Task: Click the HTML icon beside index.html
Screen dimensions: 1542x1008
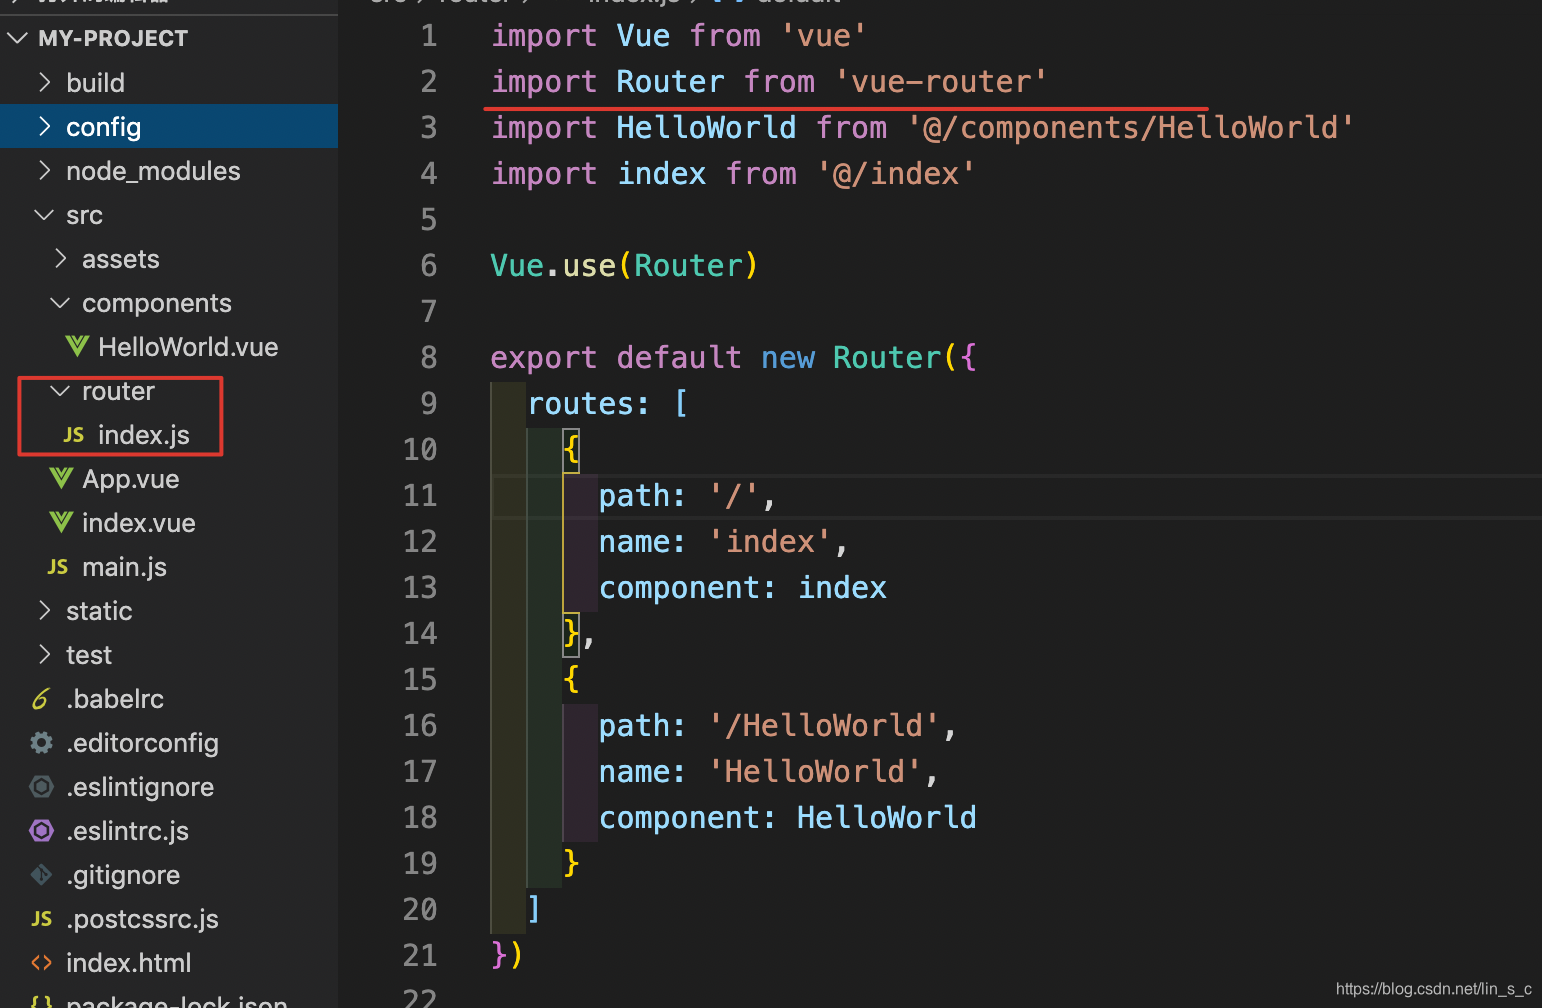Action: click(x=41, y=963)
